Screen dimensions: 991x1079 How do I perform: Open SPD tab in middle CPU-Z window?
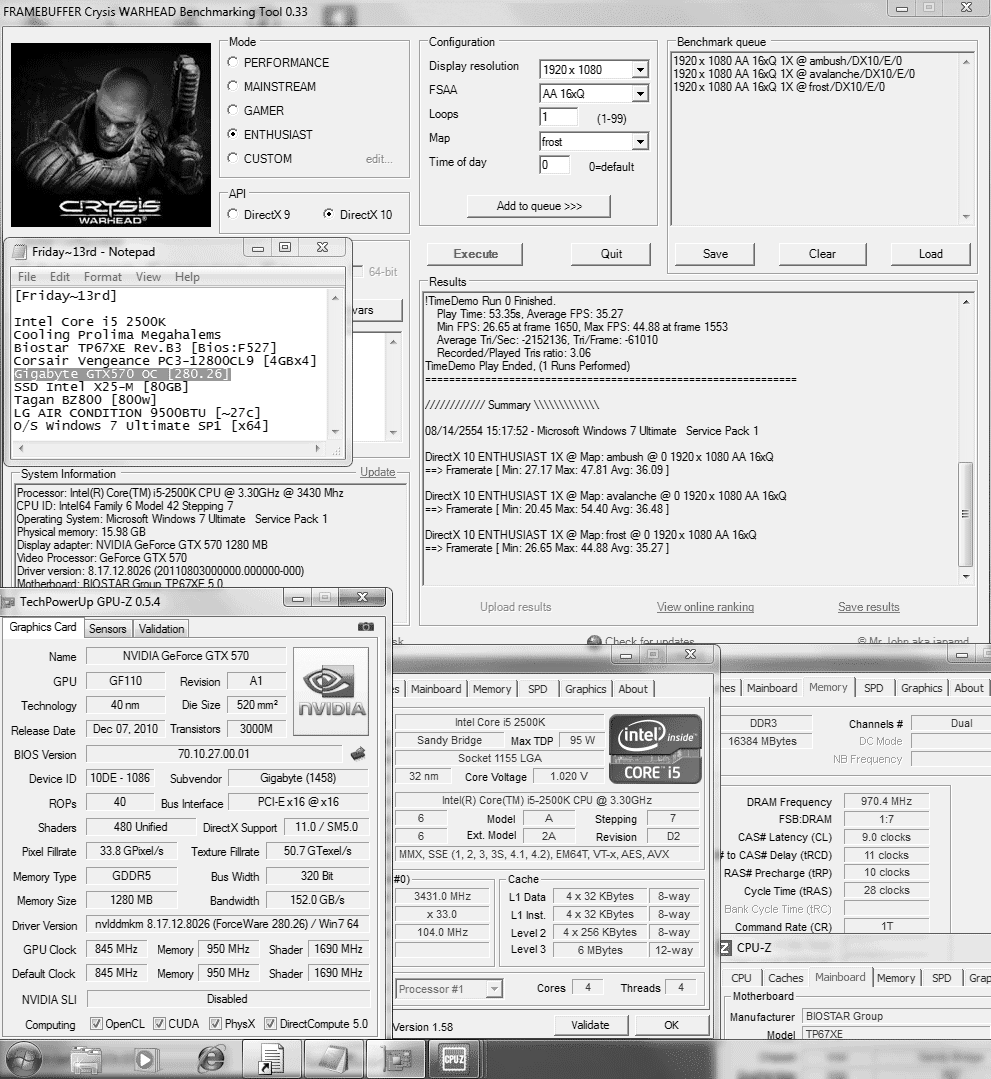(537, 689)
